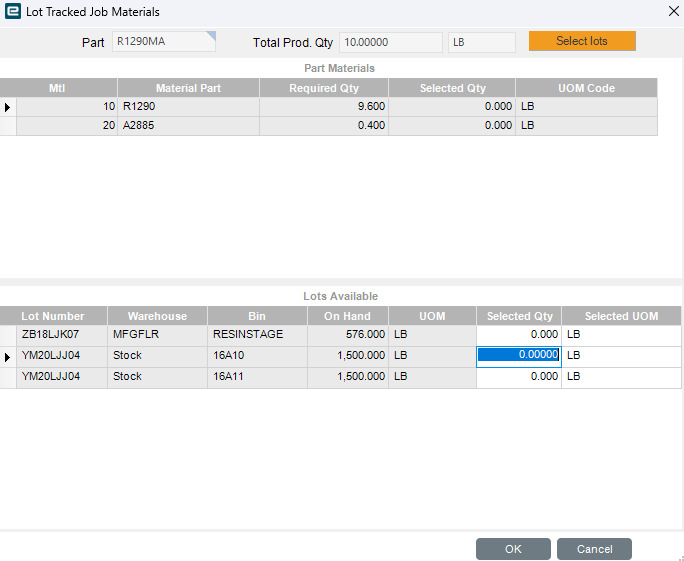Select lot ZB18LJK07 cell
The height and width of the screenshot is (561, 684).
pos(62,335)
